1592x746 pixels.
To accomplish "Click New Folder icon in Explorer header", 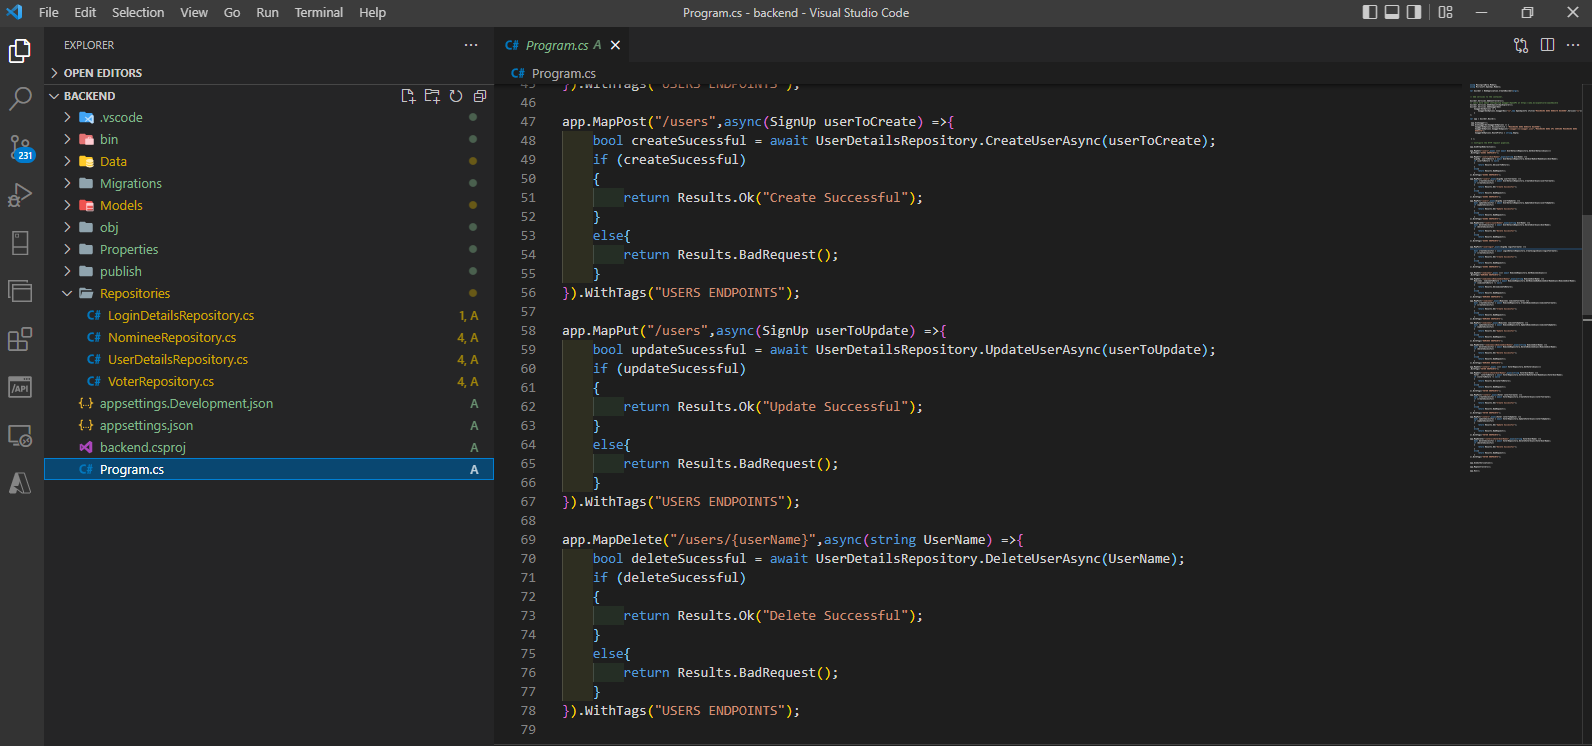I will click(x=432, y=96).
